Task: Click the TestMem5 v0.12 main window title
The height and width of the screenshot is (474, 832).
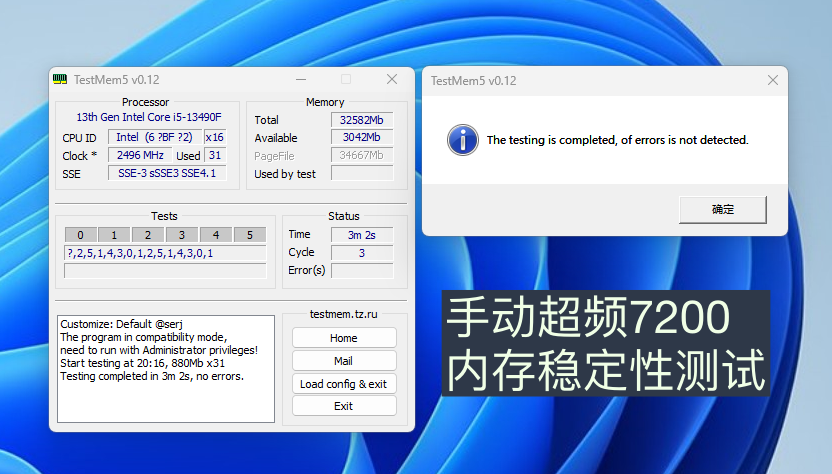Action: (x=116, y=80)
